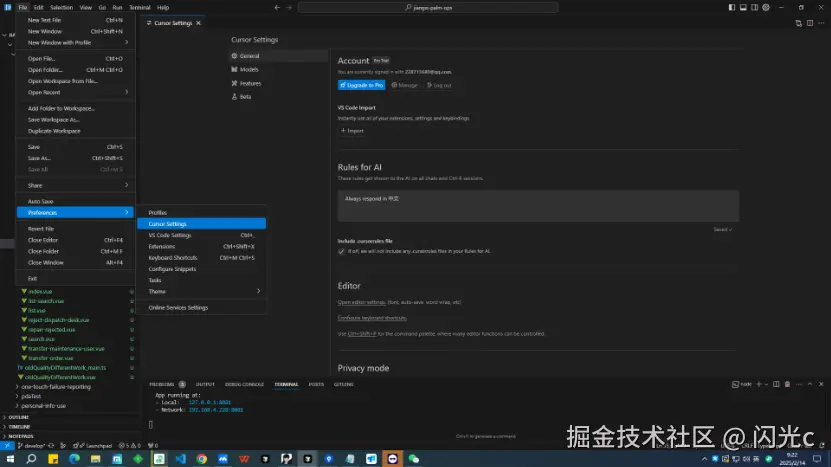
Task: Expand pdaTest folder in explorer
Action: (x=17, y=396)
